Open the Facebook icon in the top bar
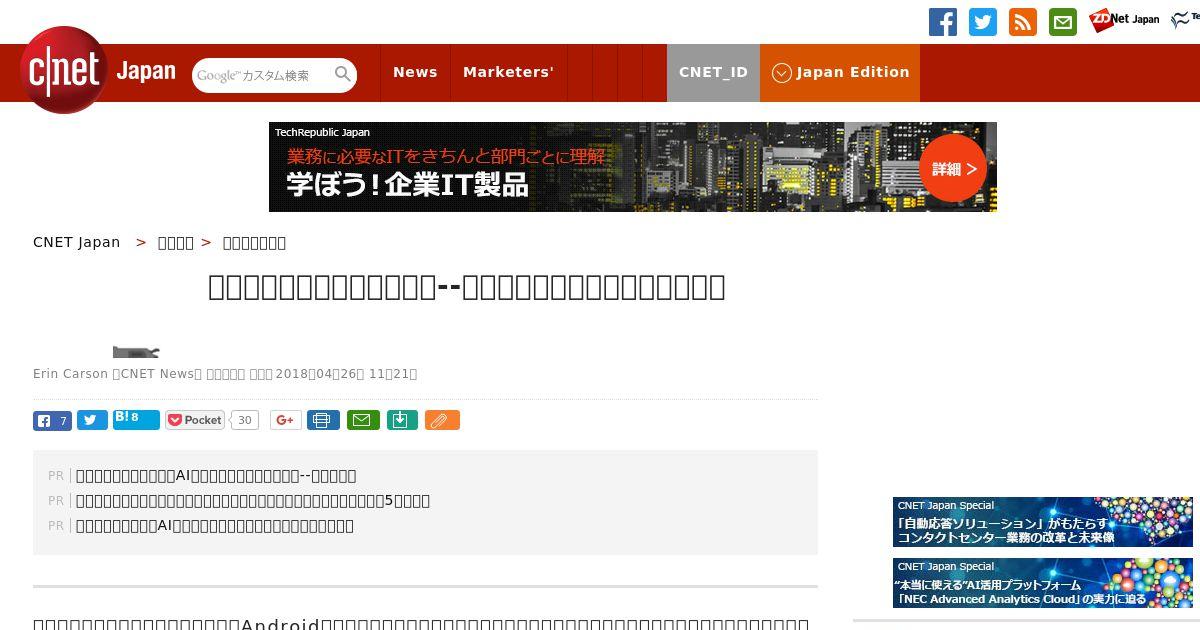Image resolution: width=1200 pixels, height=630 pixels. (x=943, y=22)
